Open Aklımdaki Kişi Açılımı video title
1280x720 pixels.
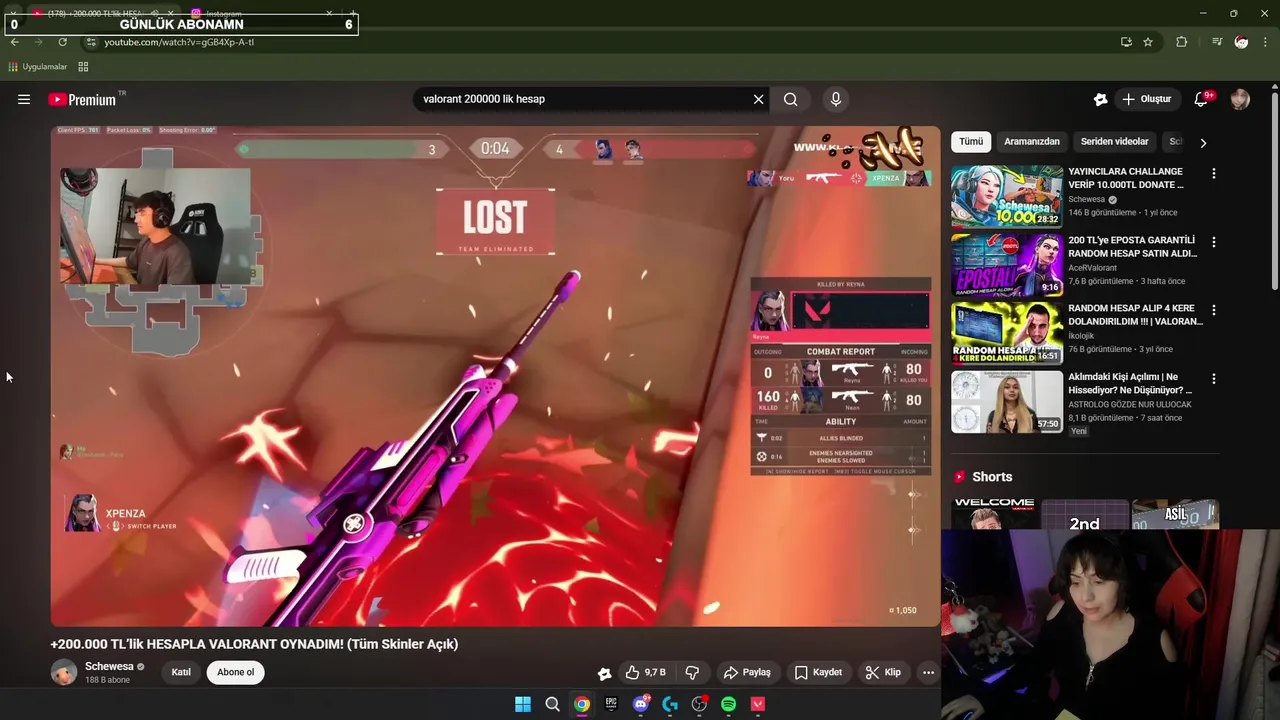pos(1130,384)
